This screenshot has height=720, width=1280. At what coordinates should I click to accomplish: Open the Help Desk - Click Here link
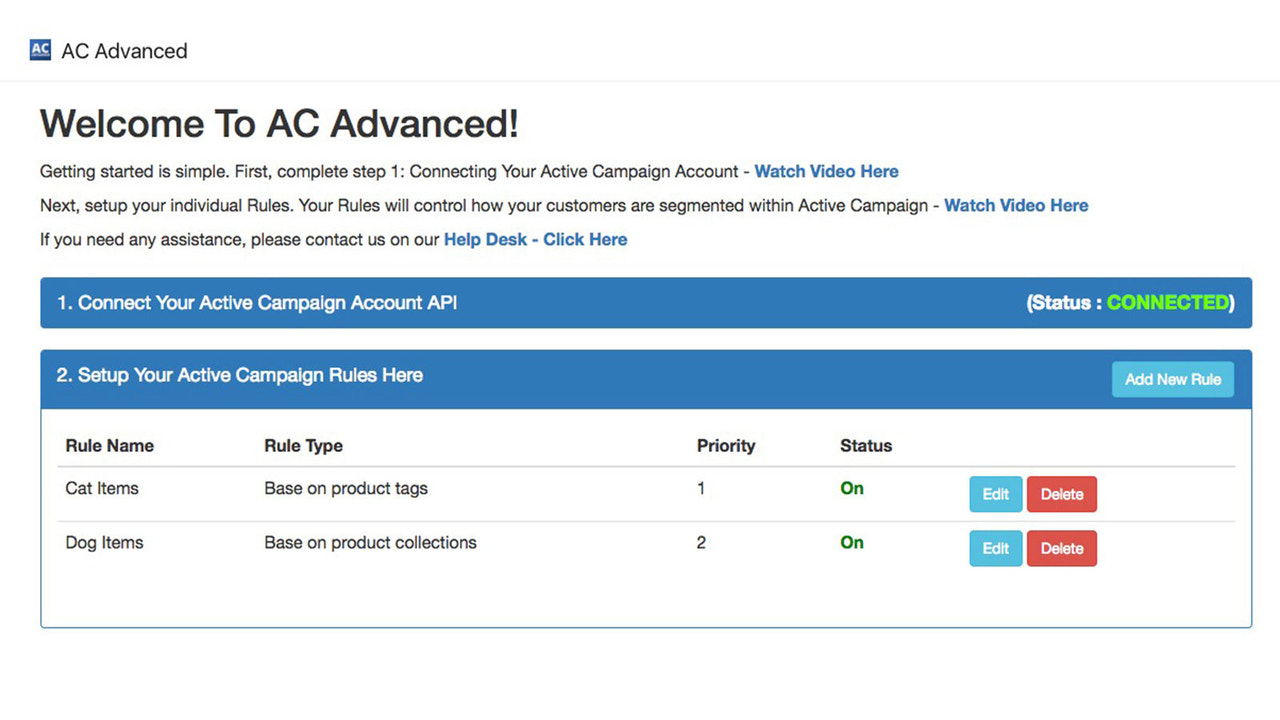pos(535,239)
